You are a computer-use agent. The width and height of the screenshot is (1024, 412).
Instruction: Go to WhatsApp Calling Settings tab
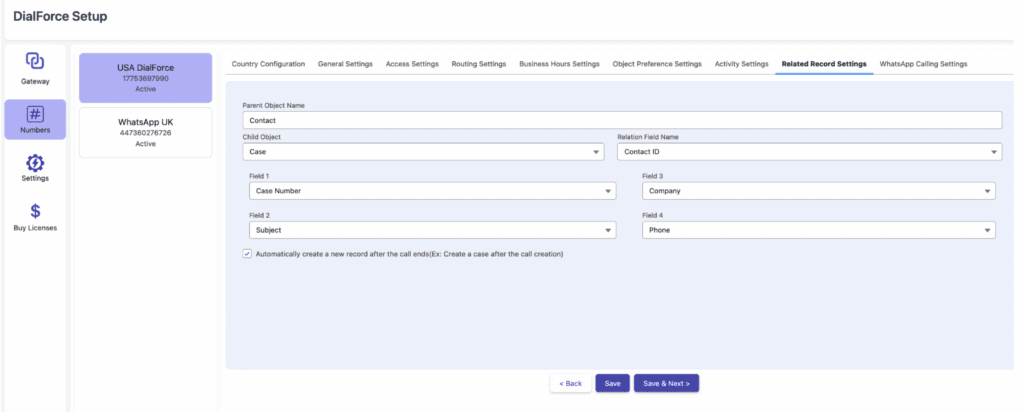point(923,64)
